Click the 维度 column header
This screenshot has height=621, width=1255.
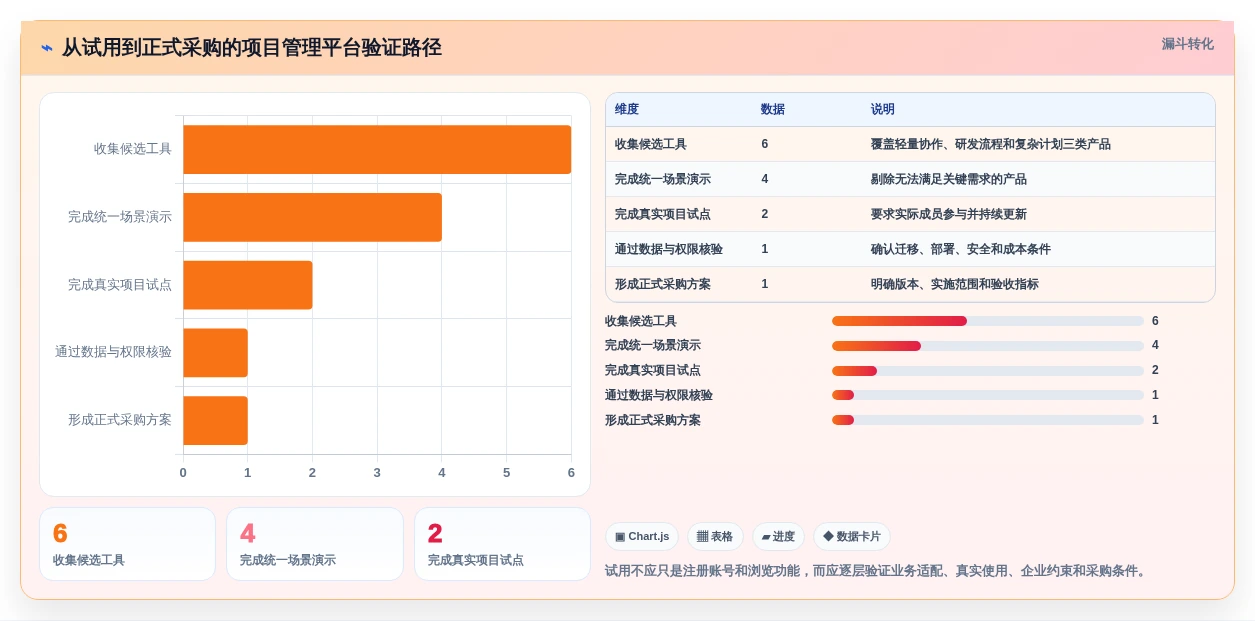point(627,109)
